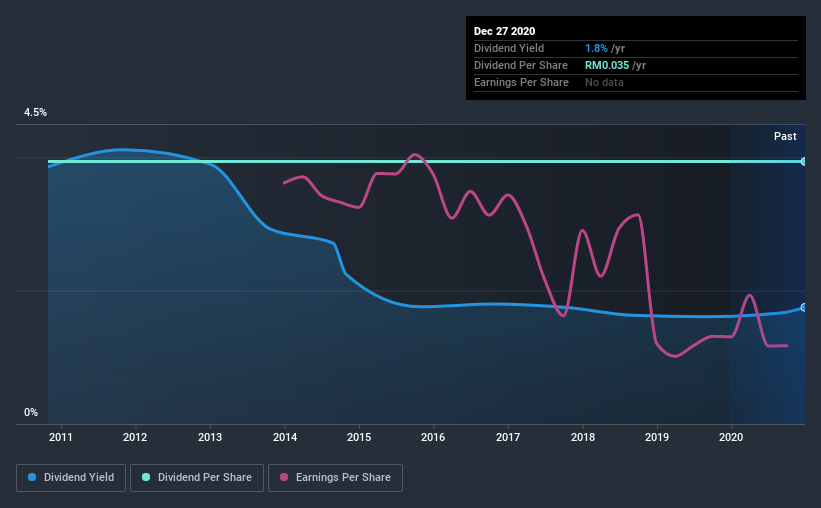The width and height of the screenshot is (821, 508).
Task: Select the 2019 x-axis label
Action: (x=657, y=437)
